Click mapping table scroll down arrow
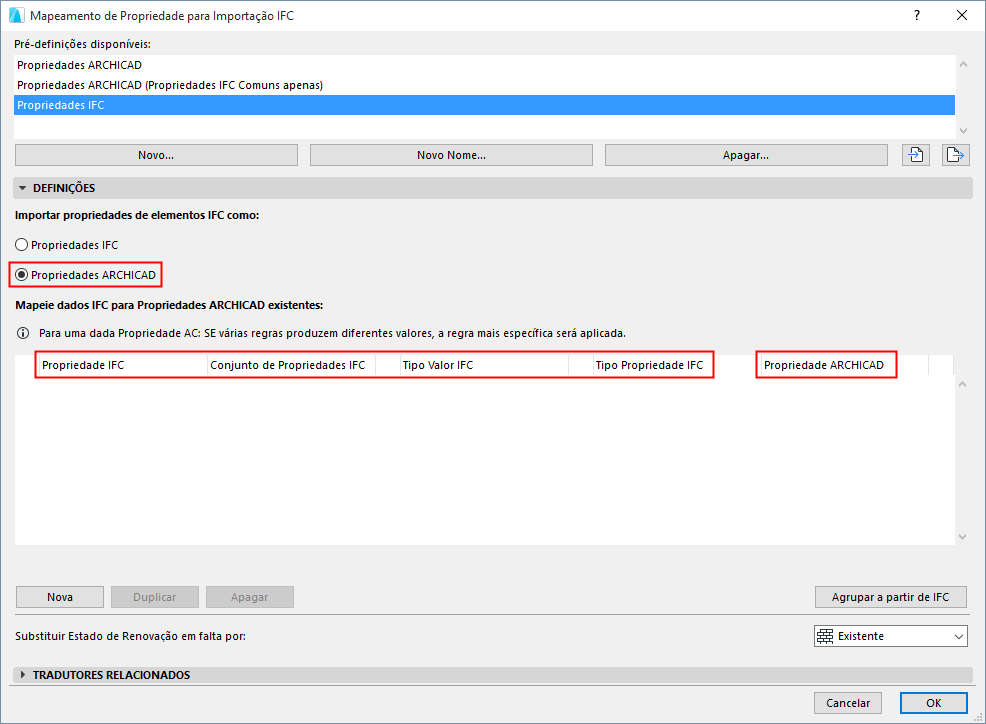Screen dimensions: 986x724 [962, 537]
